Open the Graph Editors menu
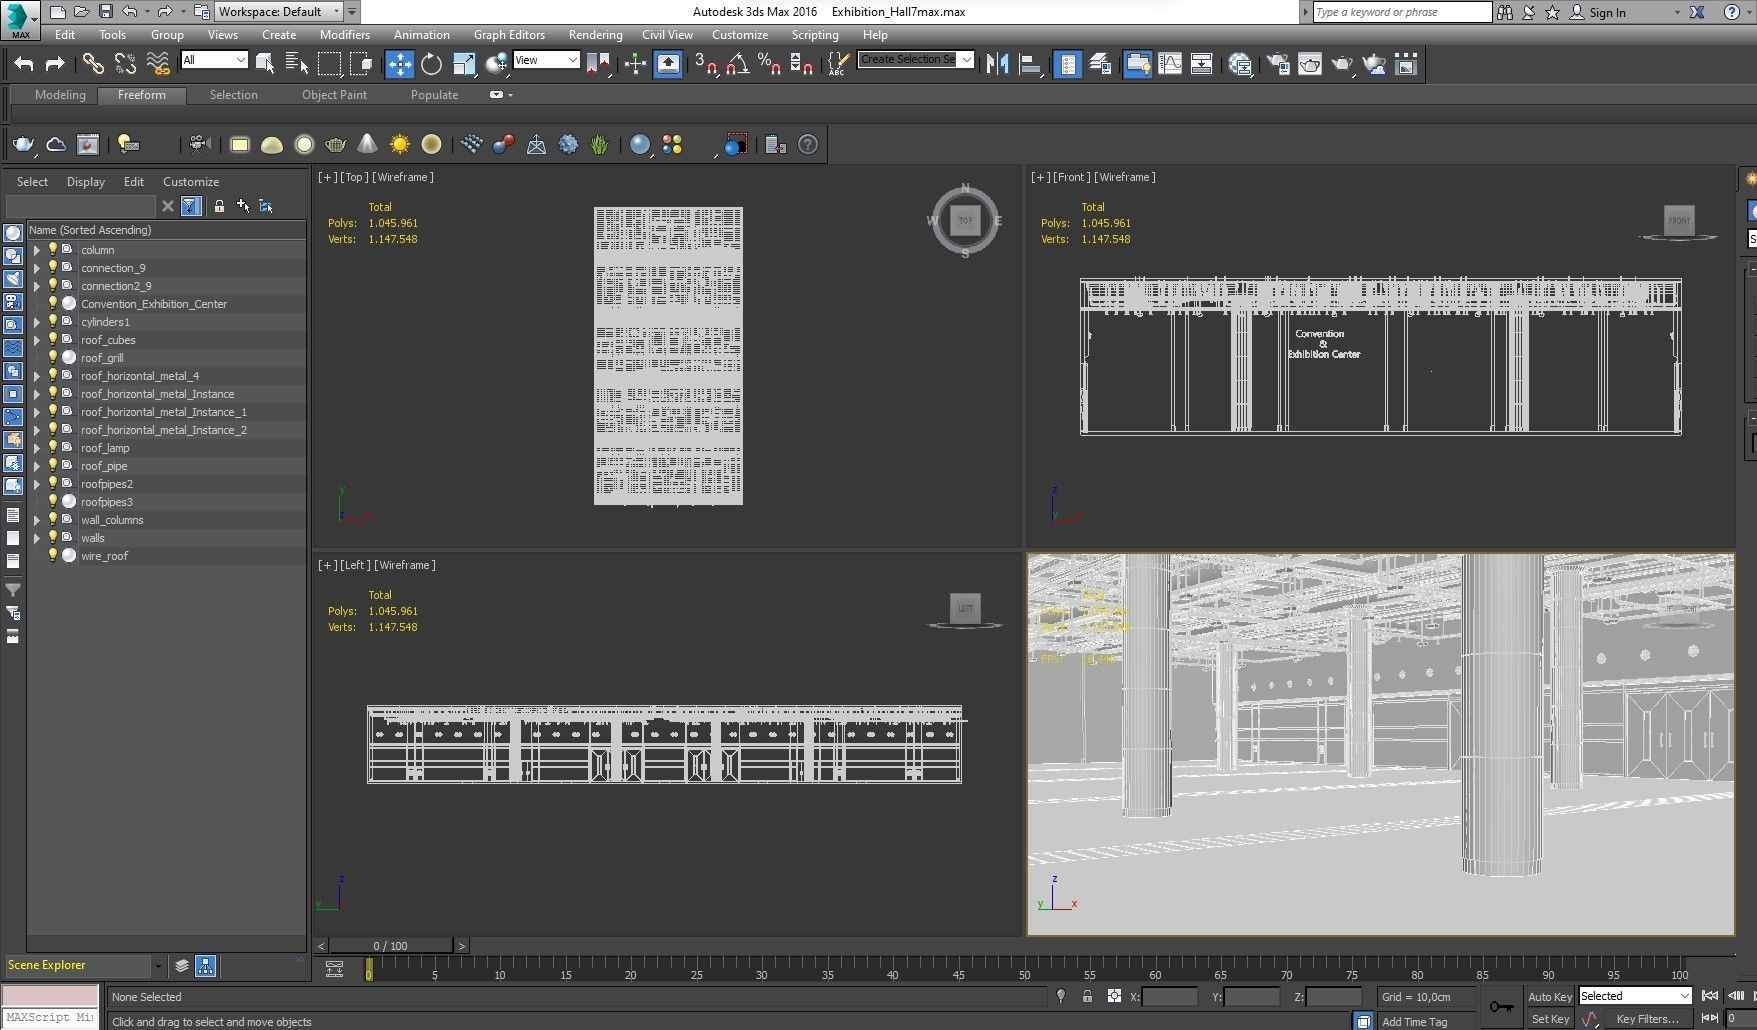The image size is (1757, 1030). [509, 34]
